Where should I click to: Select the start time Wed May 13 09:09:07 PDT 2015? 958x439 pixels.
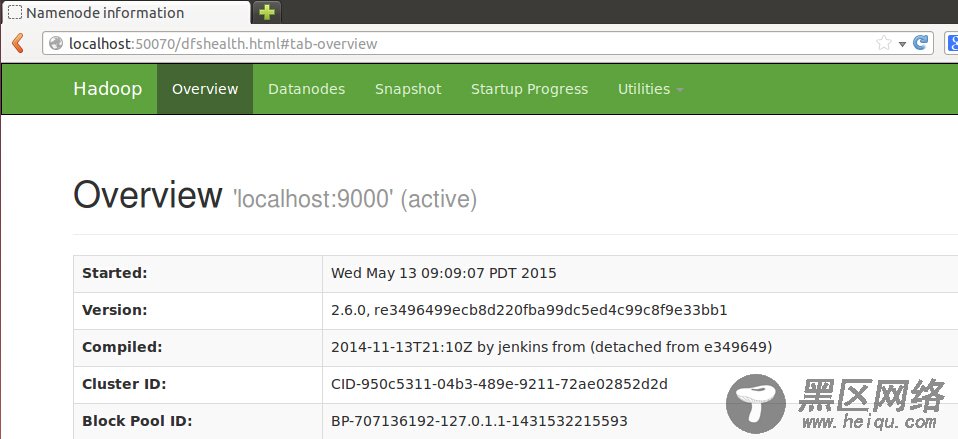(x=444, y=273)
